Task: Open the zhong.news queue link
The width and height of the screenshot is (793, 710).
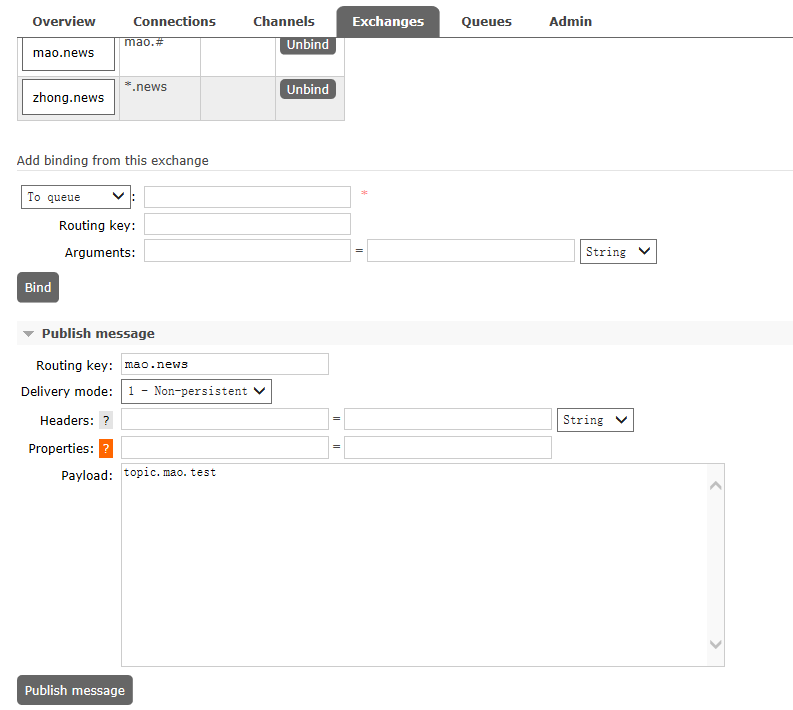Action: point(68,98)
